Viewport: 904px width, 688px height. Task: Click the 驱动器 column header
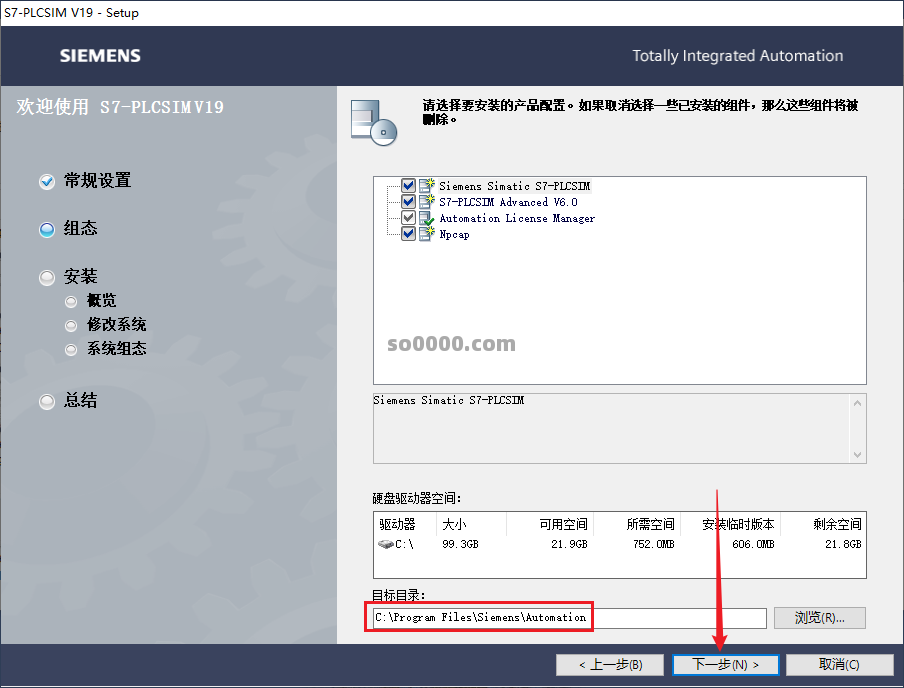pyautogui.click(x=405, y=524)
